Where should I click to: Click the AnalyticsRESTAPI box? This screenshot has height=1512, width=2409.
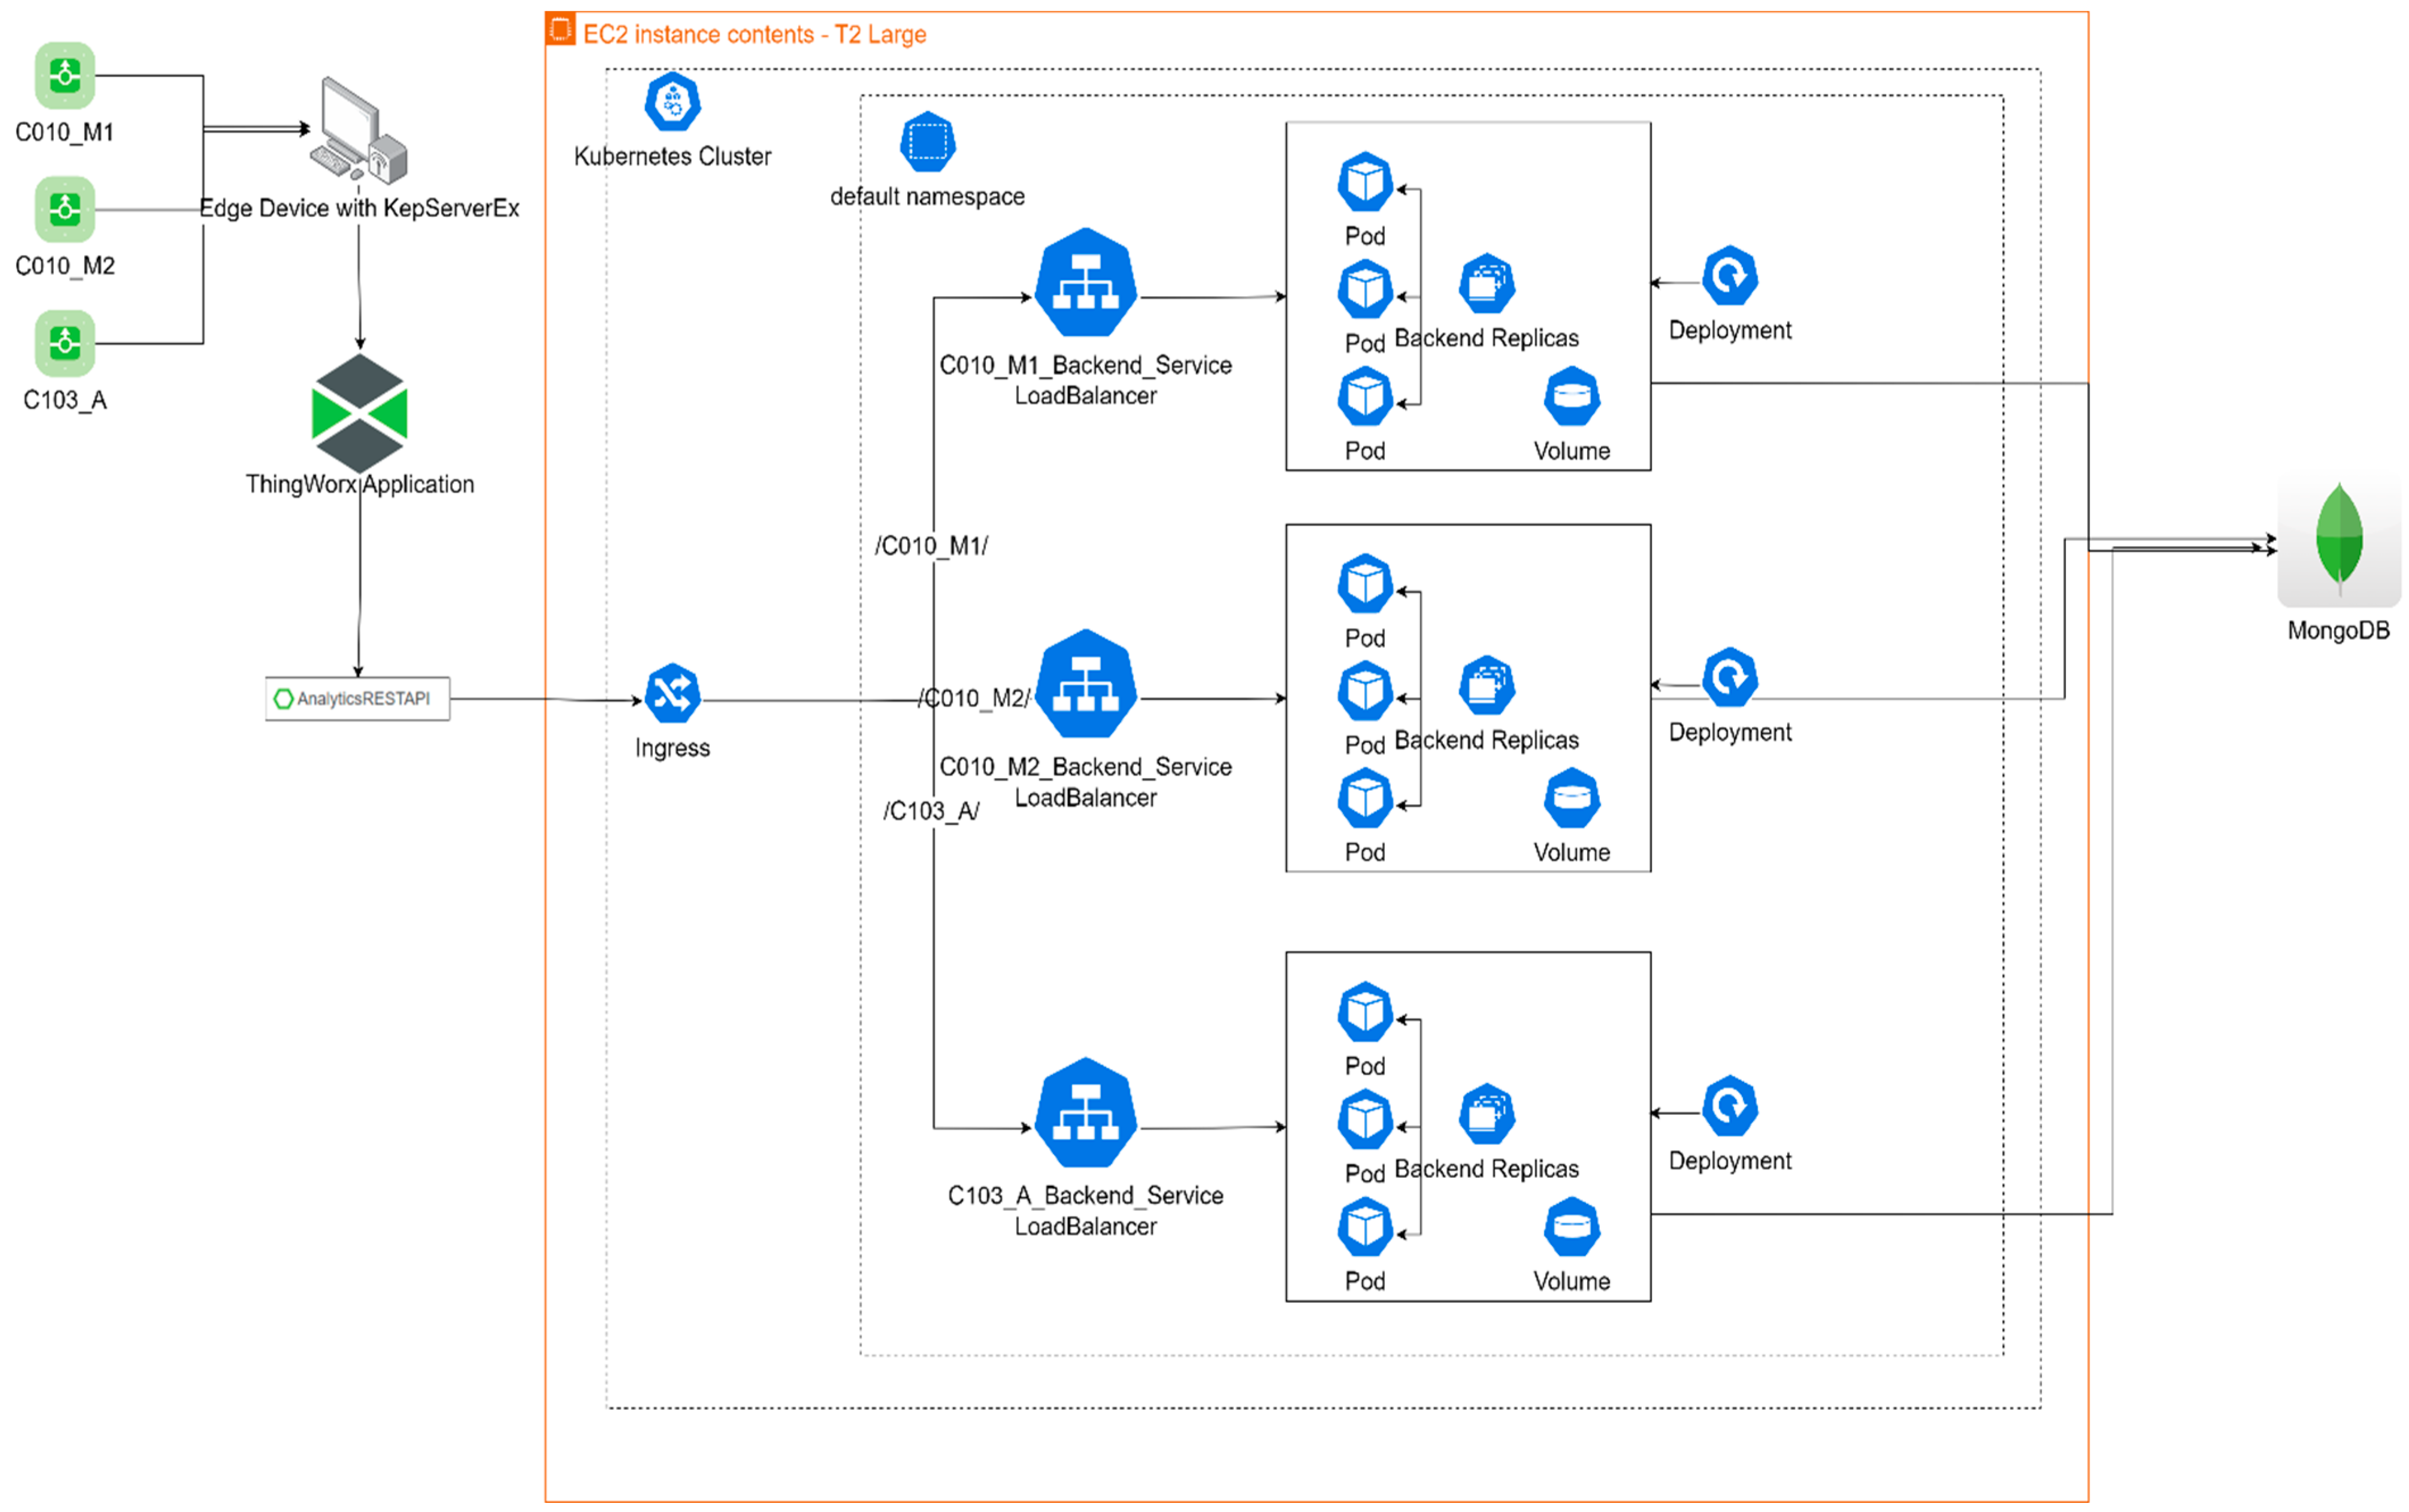[x=357, y=698]
